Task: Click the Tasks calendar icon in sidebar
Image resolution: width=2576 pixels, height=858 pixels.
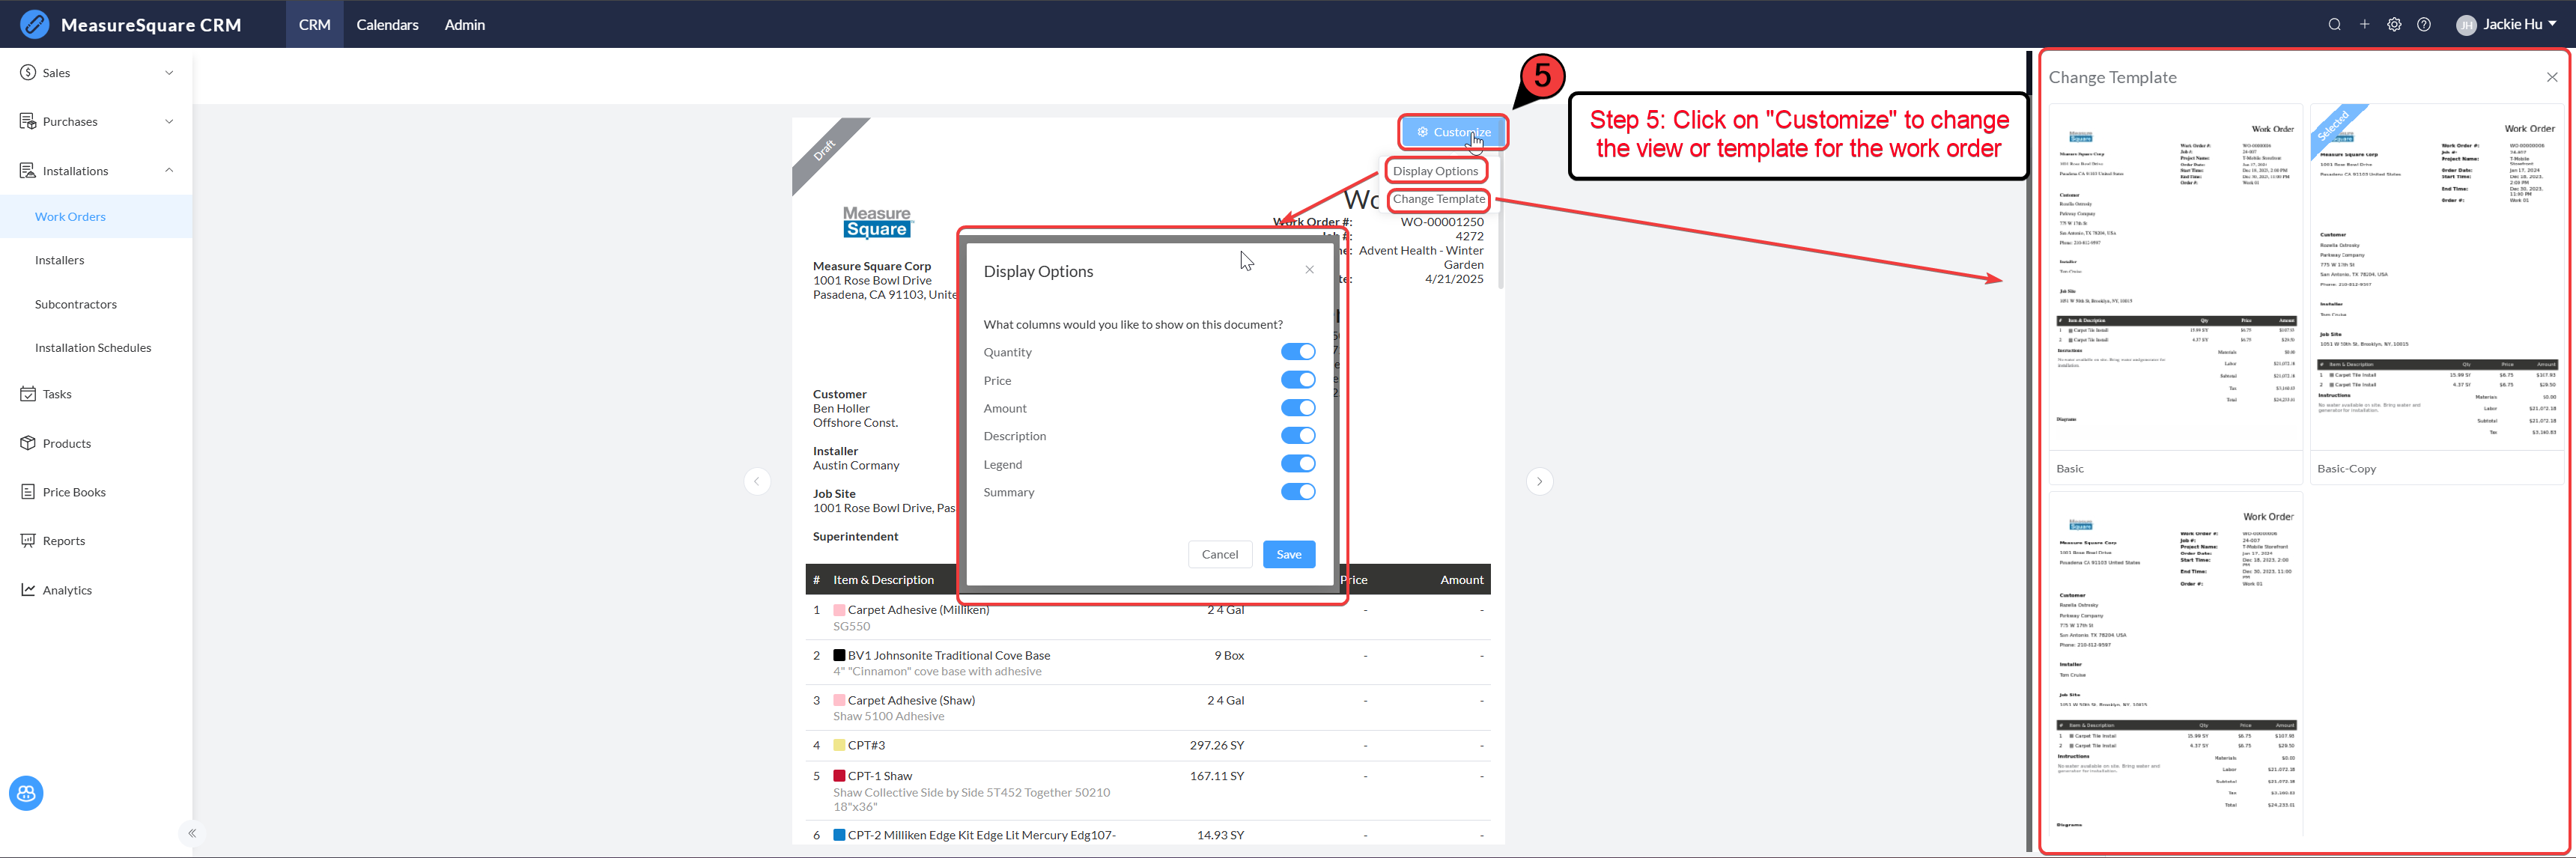Action: (28, 394)
